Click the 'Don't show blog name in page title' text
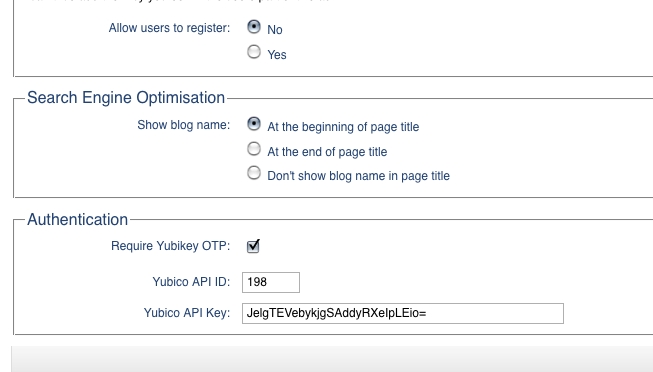This screenshot has height=372, width=653. click(x=359, y=176)
